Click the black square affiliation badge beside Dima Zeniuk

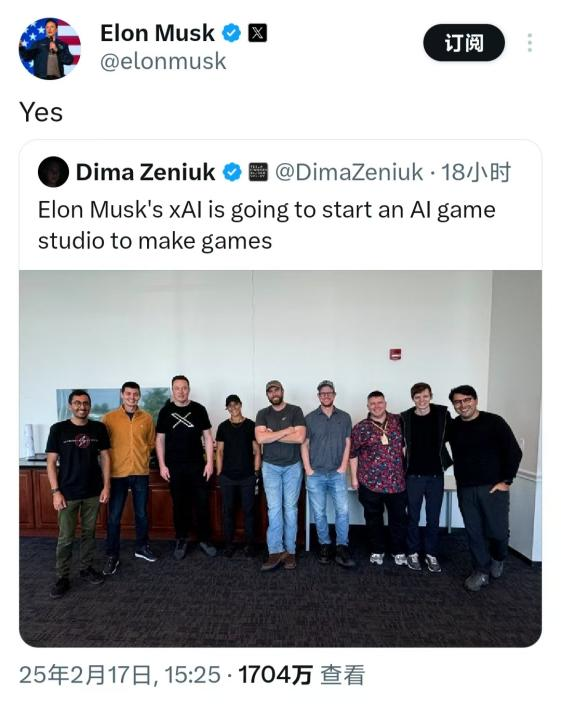[x=258, y=172]
